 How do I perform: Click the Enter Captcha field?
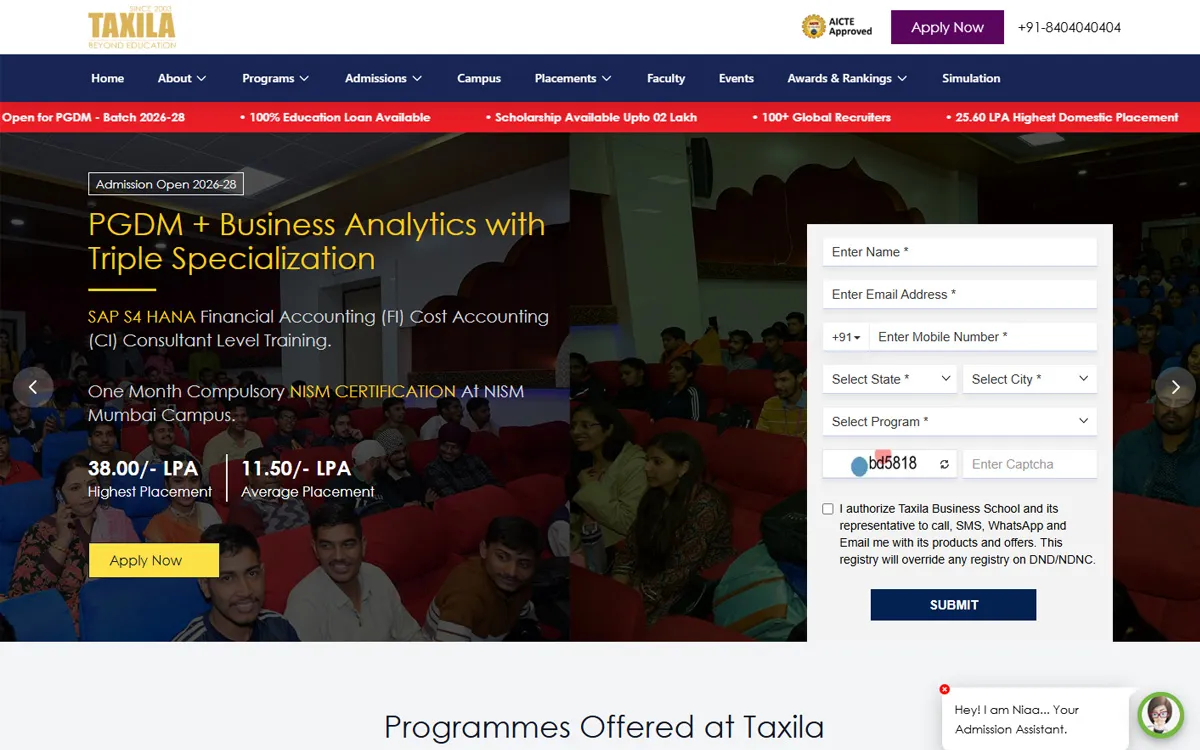(1030, 464)
